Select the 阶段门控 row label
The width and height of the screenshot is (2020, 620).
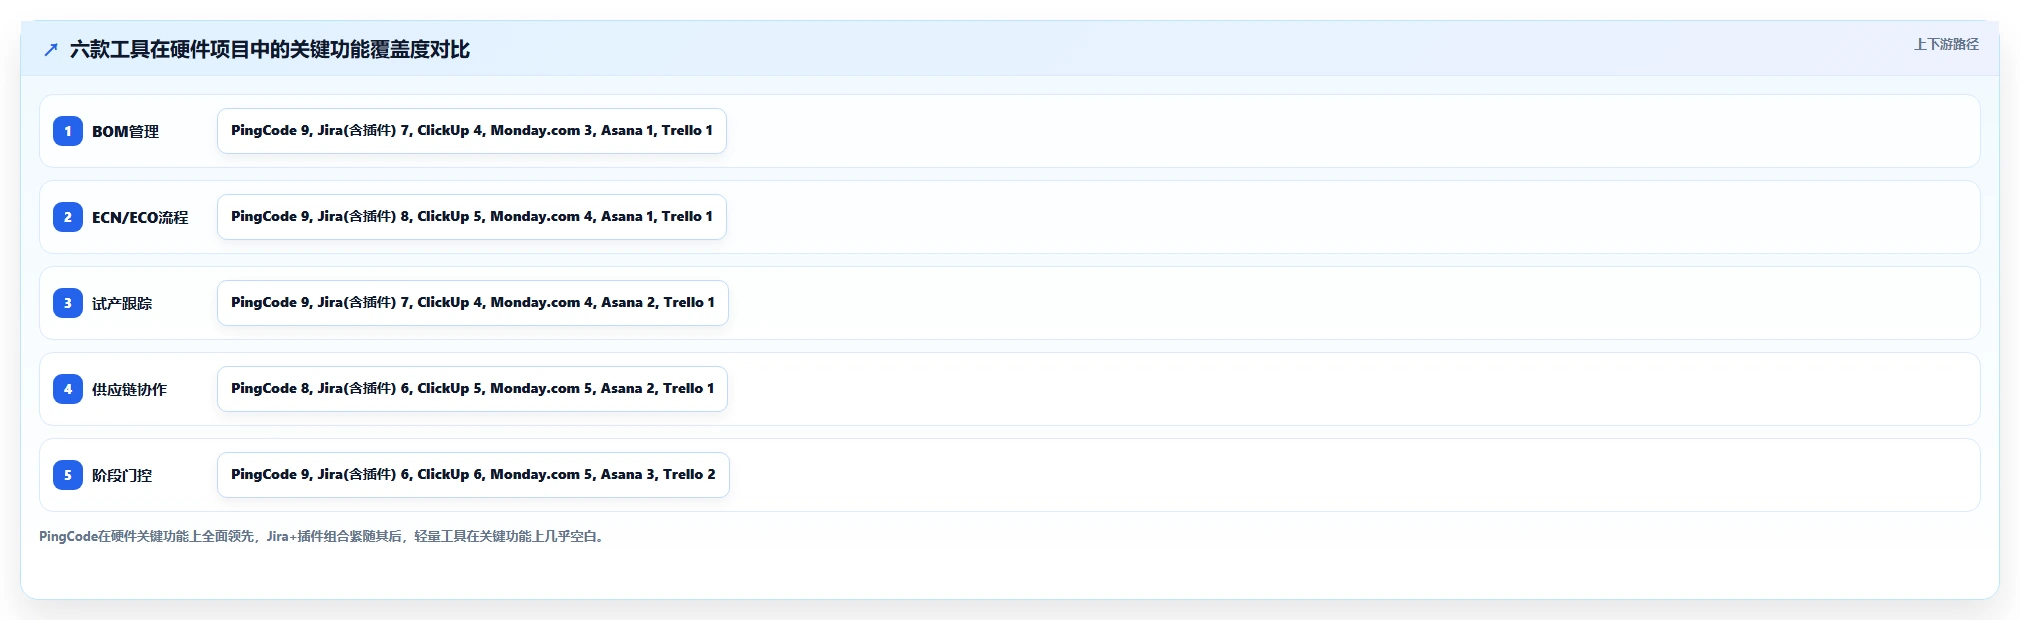click(x=122, y=476)
